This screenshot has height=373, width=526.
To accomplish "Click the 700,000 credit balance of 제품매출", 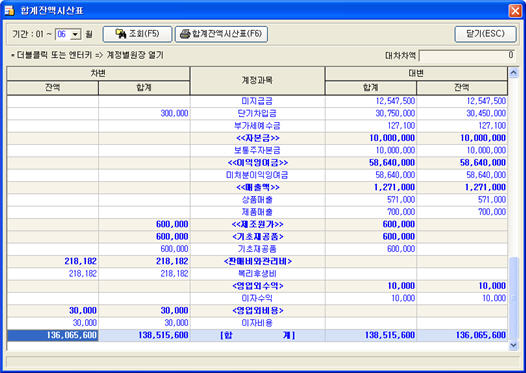I will [x=492, y=212].
